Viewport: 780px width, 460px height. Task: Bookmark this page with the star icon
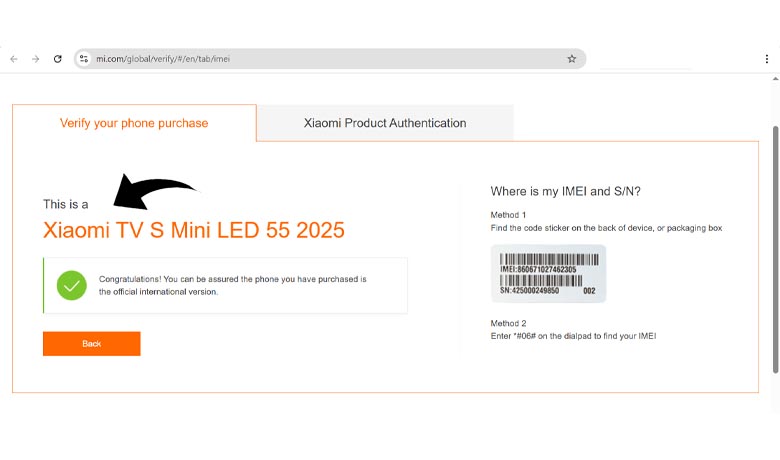tap(572, 59)
